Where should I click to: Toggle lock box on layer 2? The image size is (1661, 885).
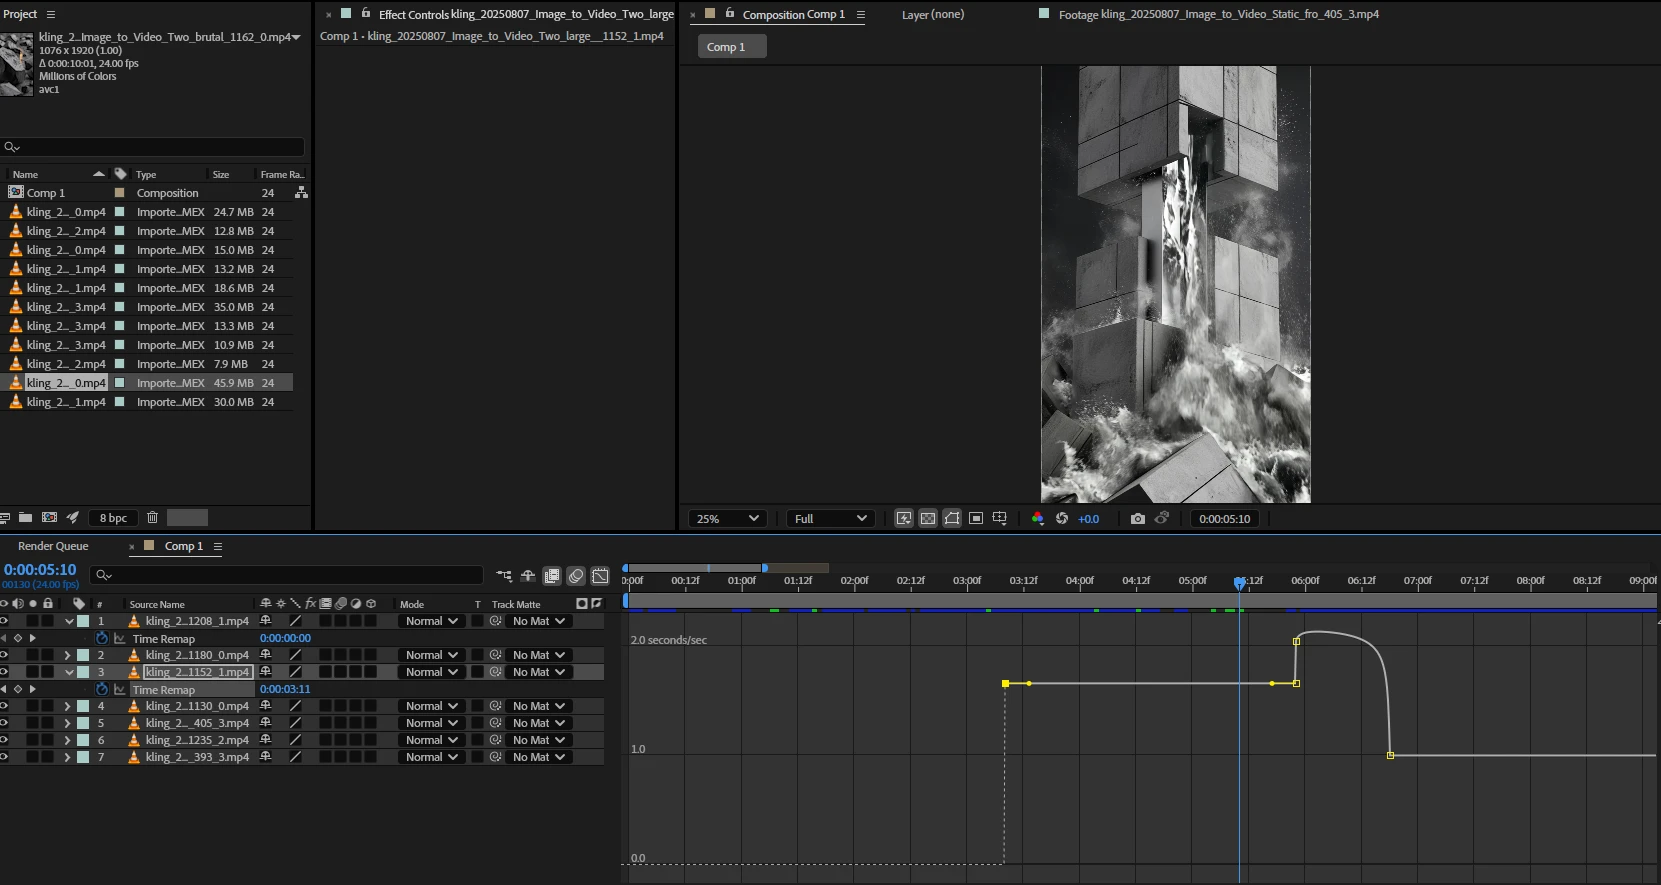(47, 655)
